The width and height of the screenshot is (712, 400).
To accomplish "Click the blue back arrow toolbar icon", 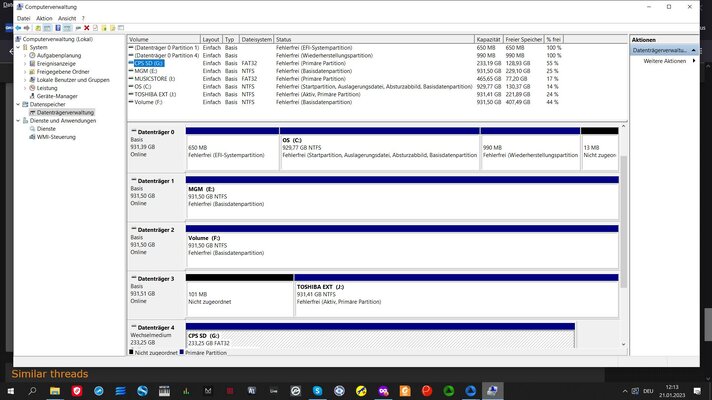I will (x=18, y=28).
